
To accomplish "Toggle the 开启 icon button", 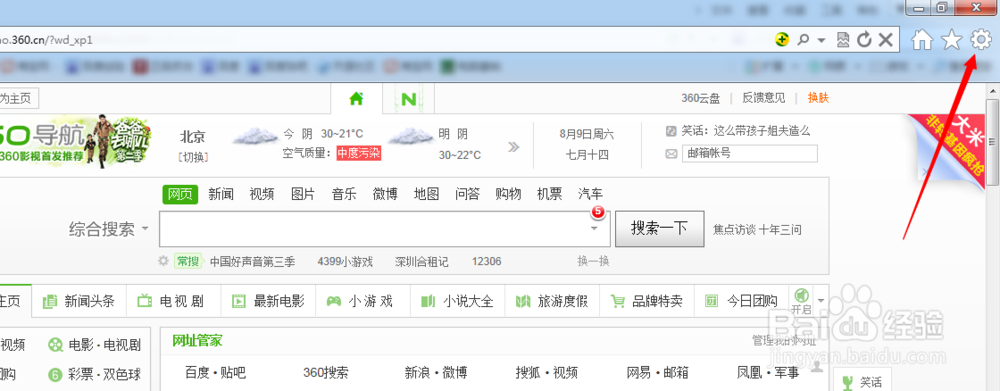I will (802, 300).
